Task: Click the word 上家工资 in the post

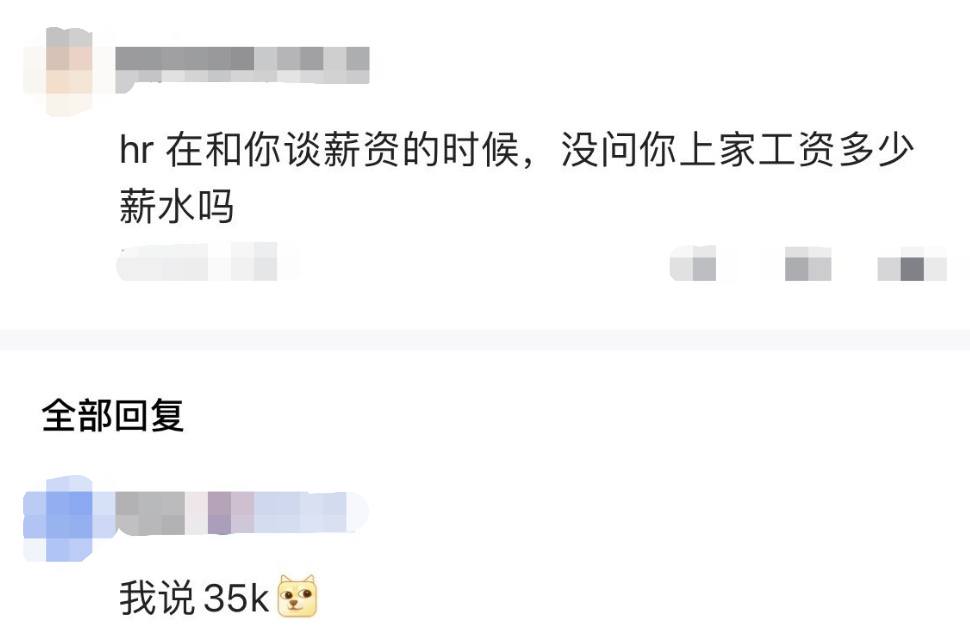Action: (758, 150)
